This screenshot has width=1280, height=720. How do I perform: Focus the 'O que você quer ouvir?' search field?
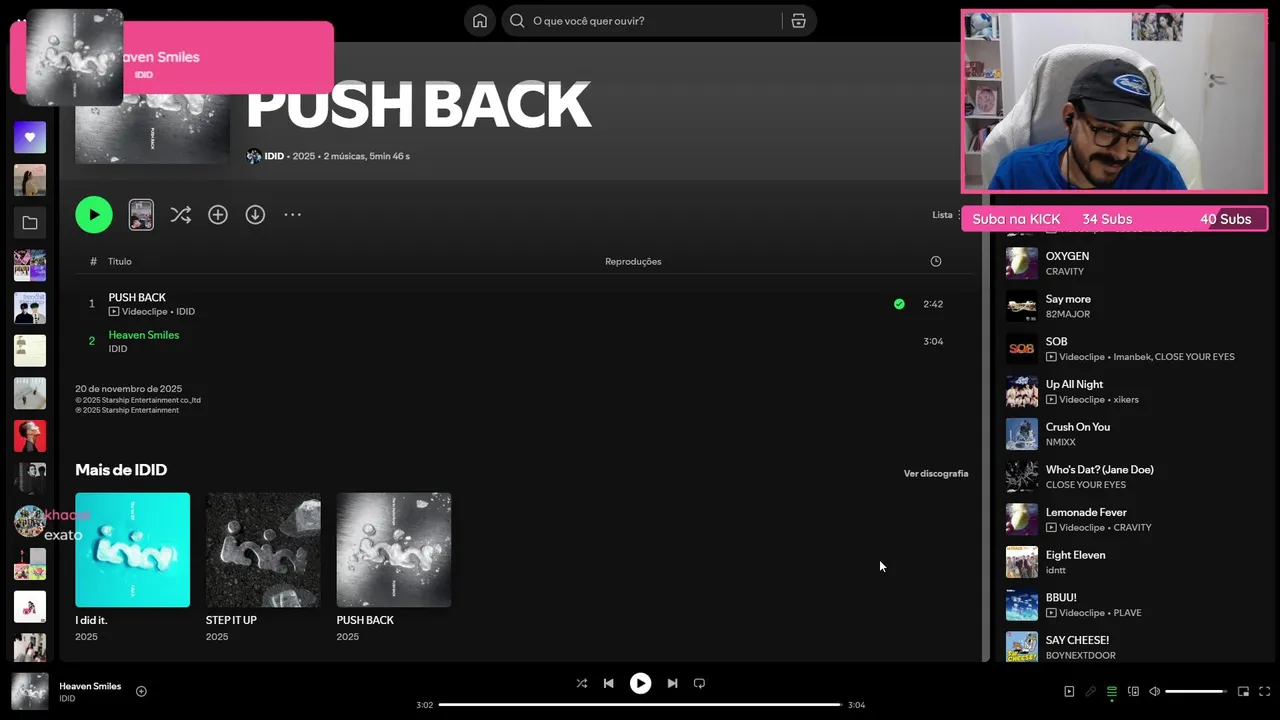pos(643,21)
